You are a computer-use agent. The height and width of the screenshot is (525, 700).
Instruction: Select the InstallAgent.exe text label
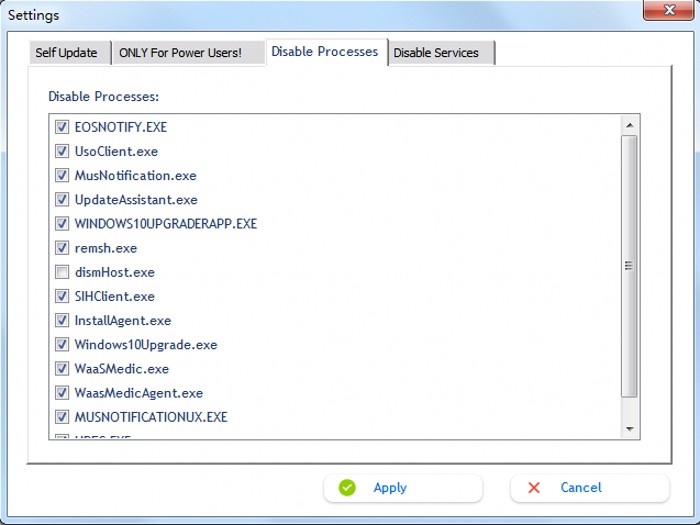(123, 320)
